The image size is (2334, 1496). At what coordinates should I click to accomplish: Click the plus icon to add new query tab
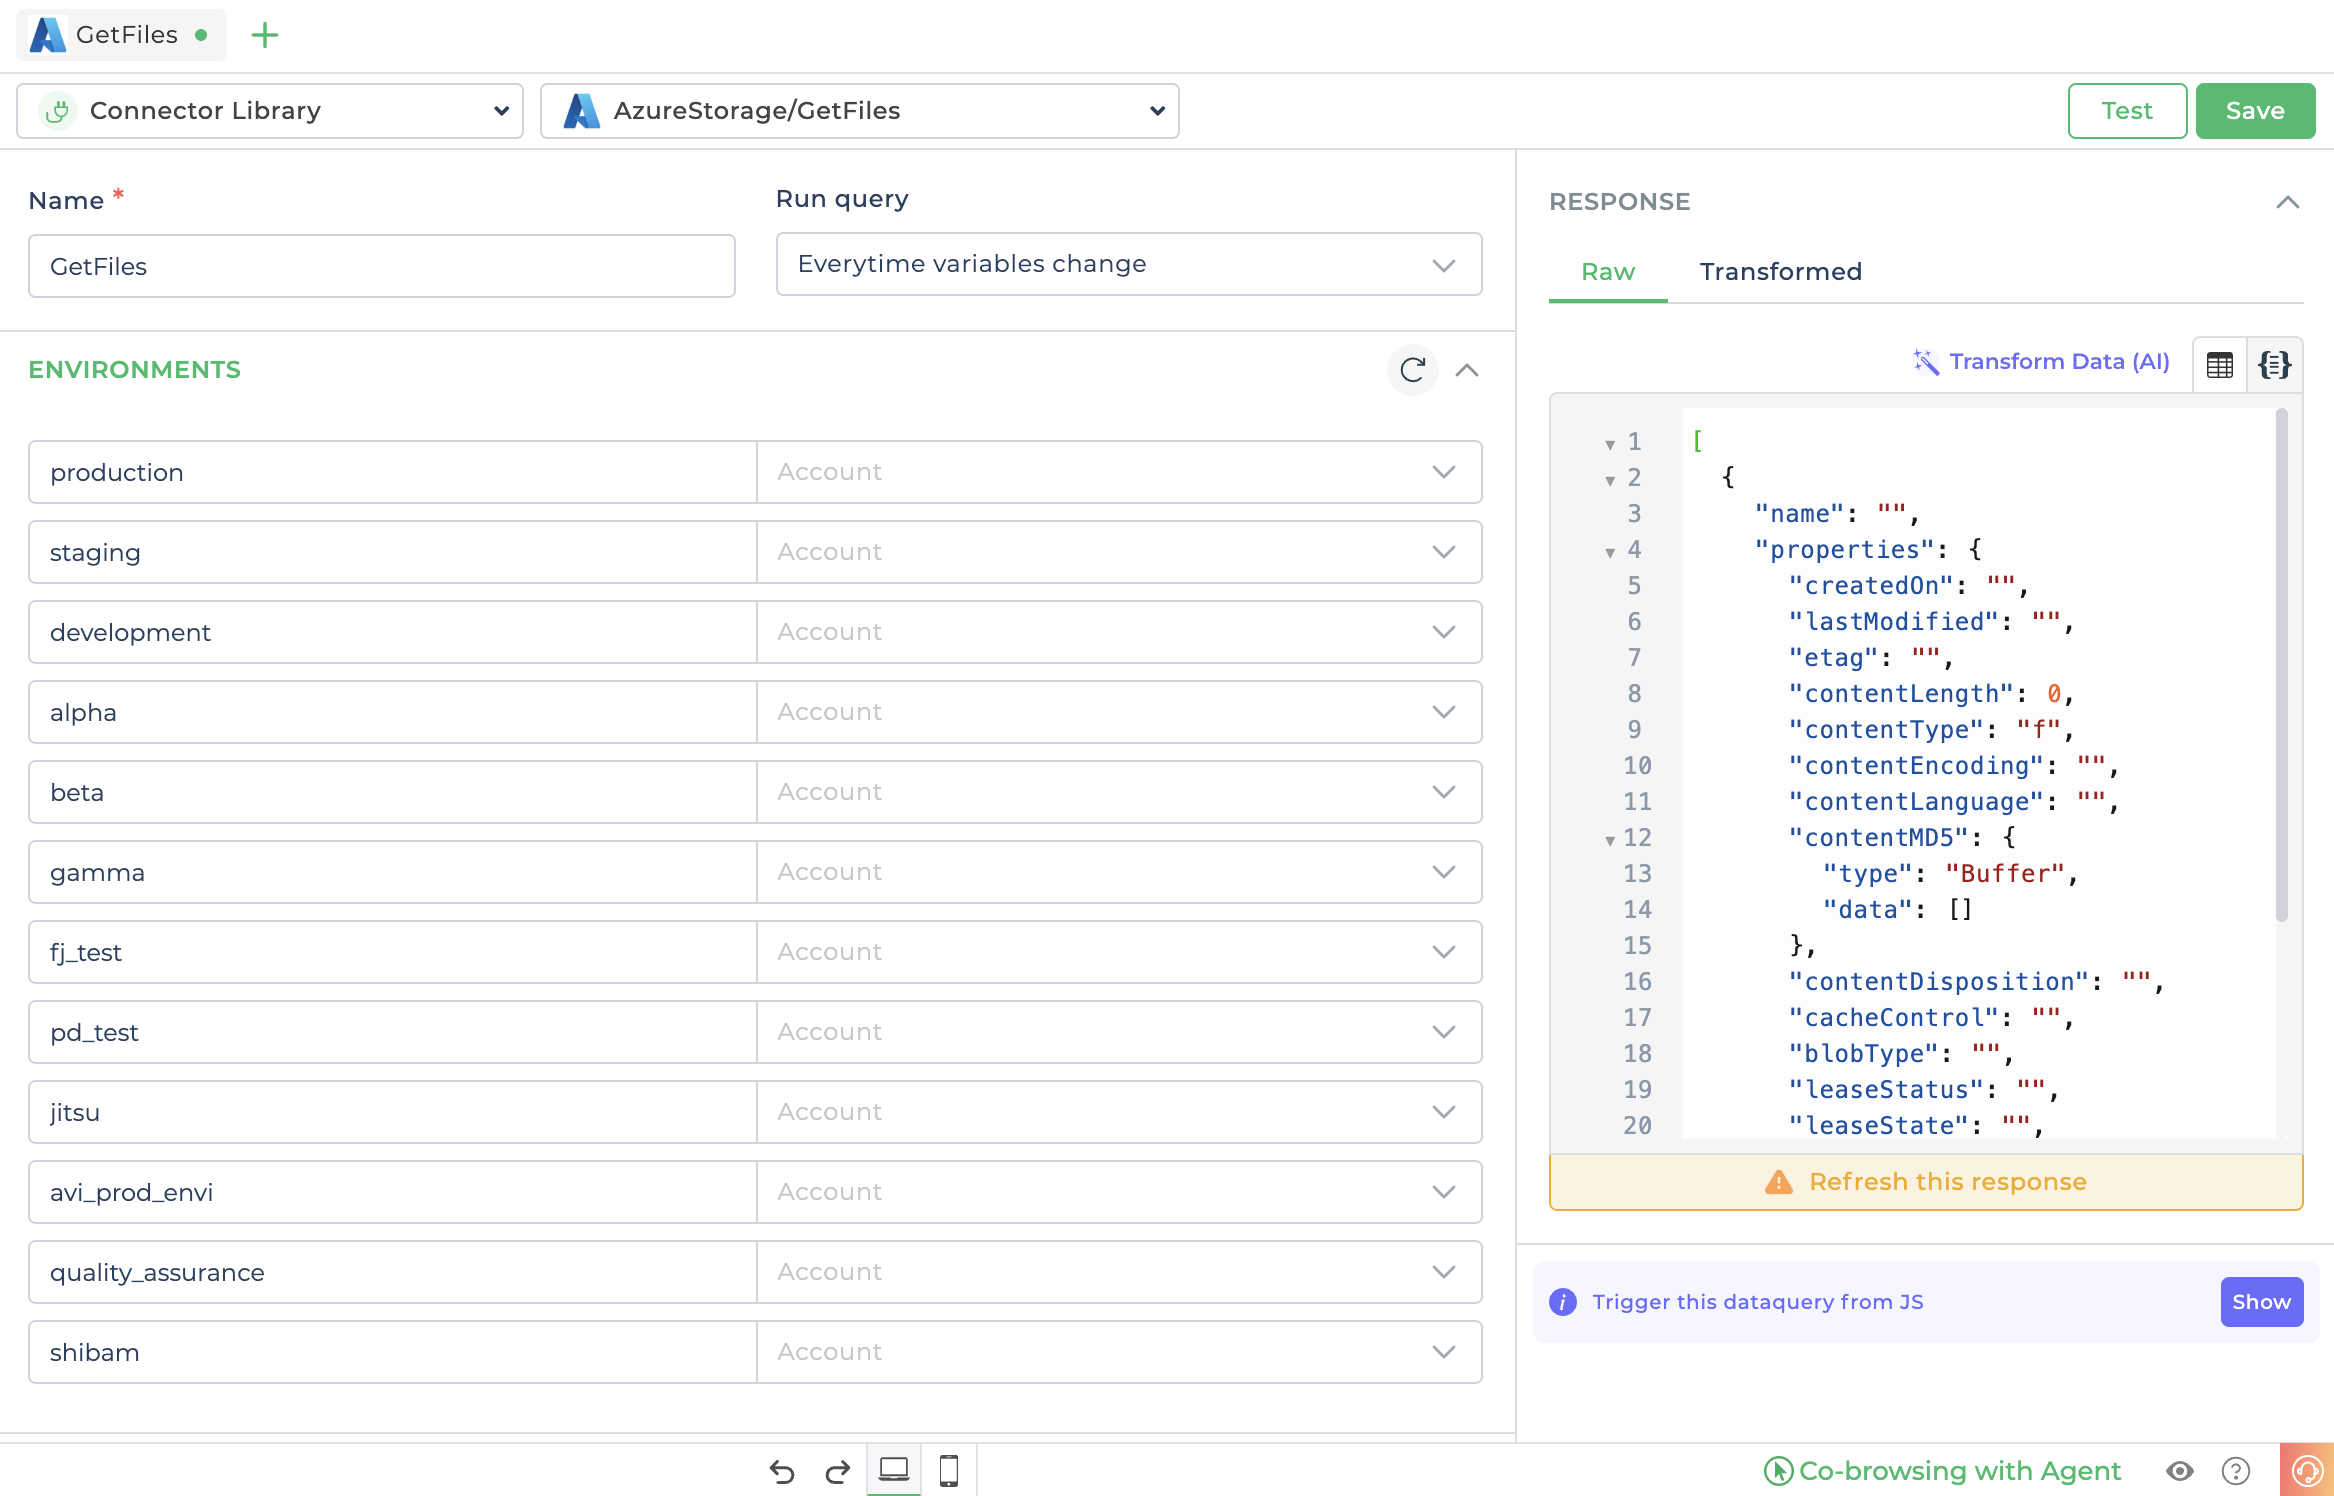[x=265, y=35]
